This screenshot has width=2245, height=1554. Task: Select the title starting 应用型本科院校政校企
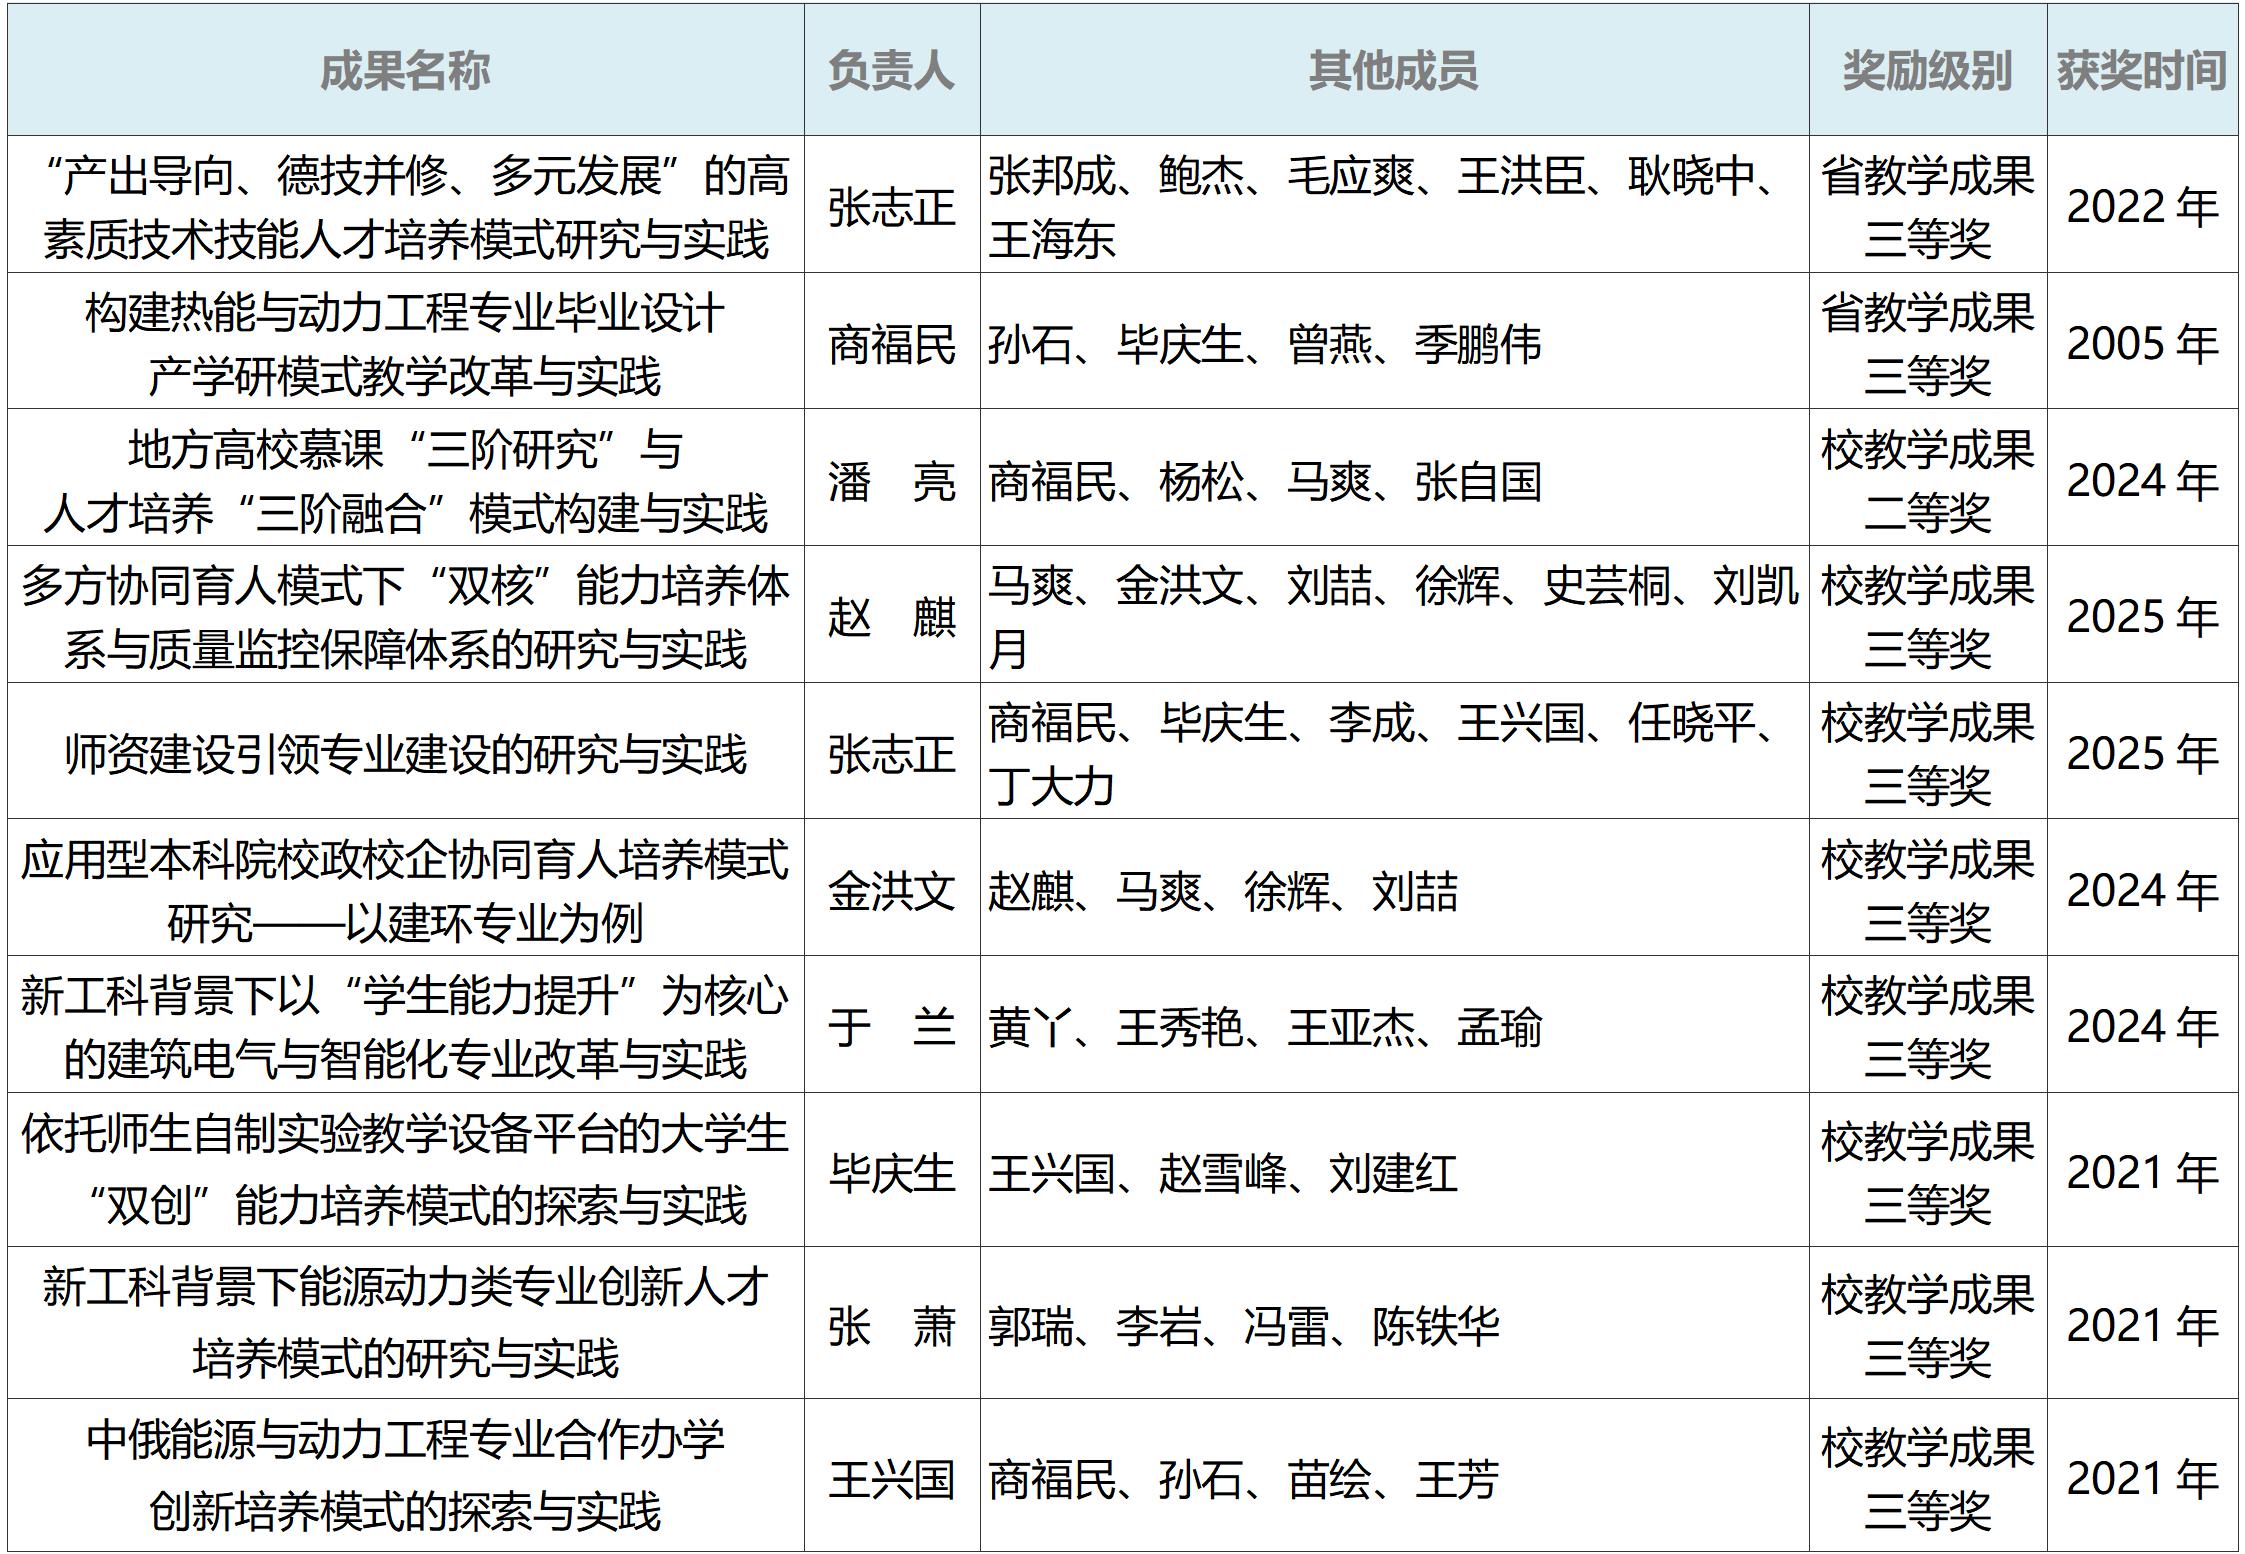coord(405,891)
